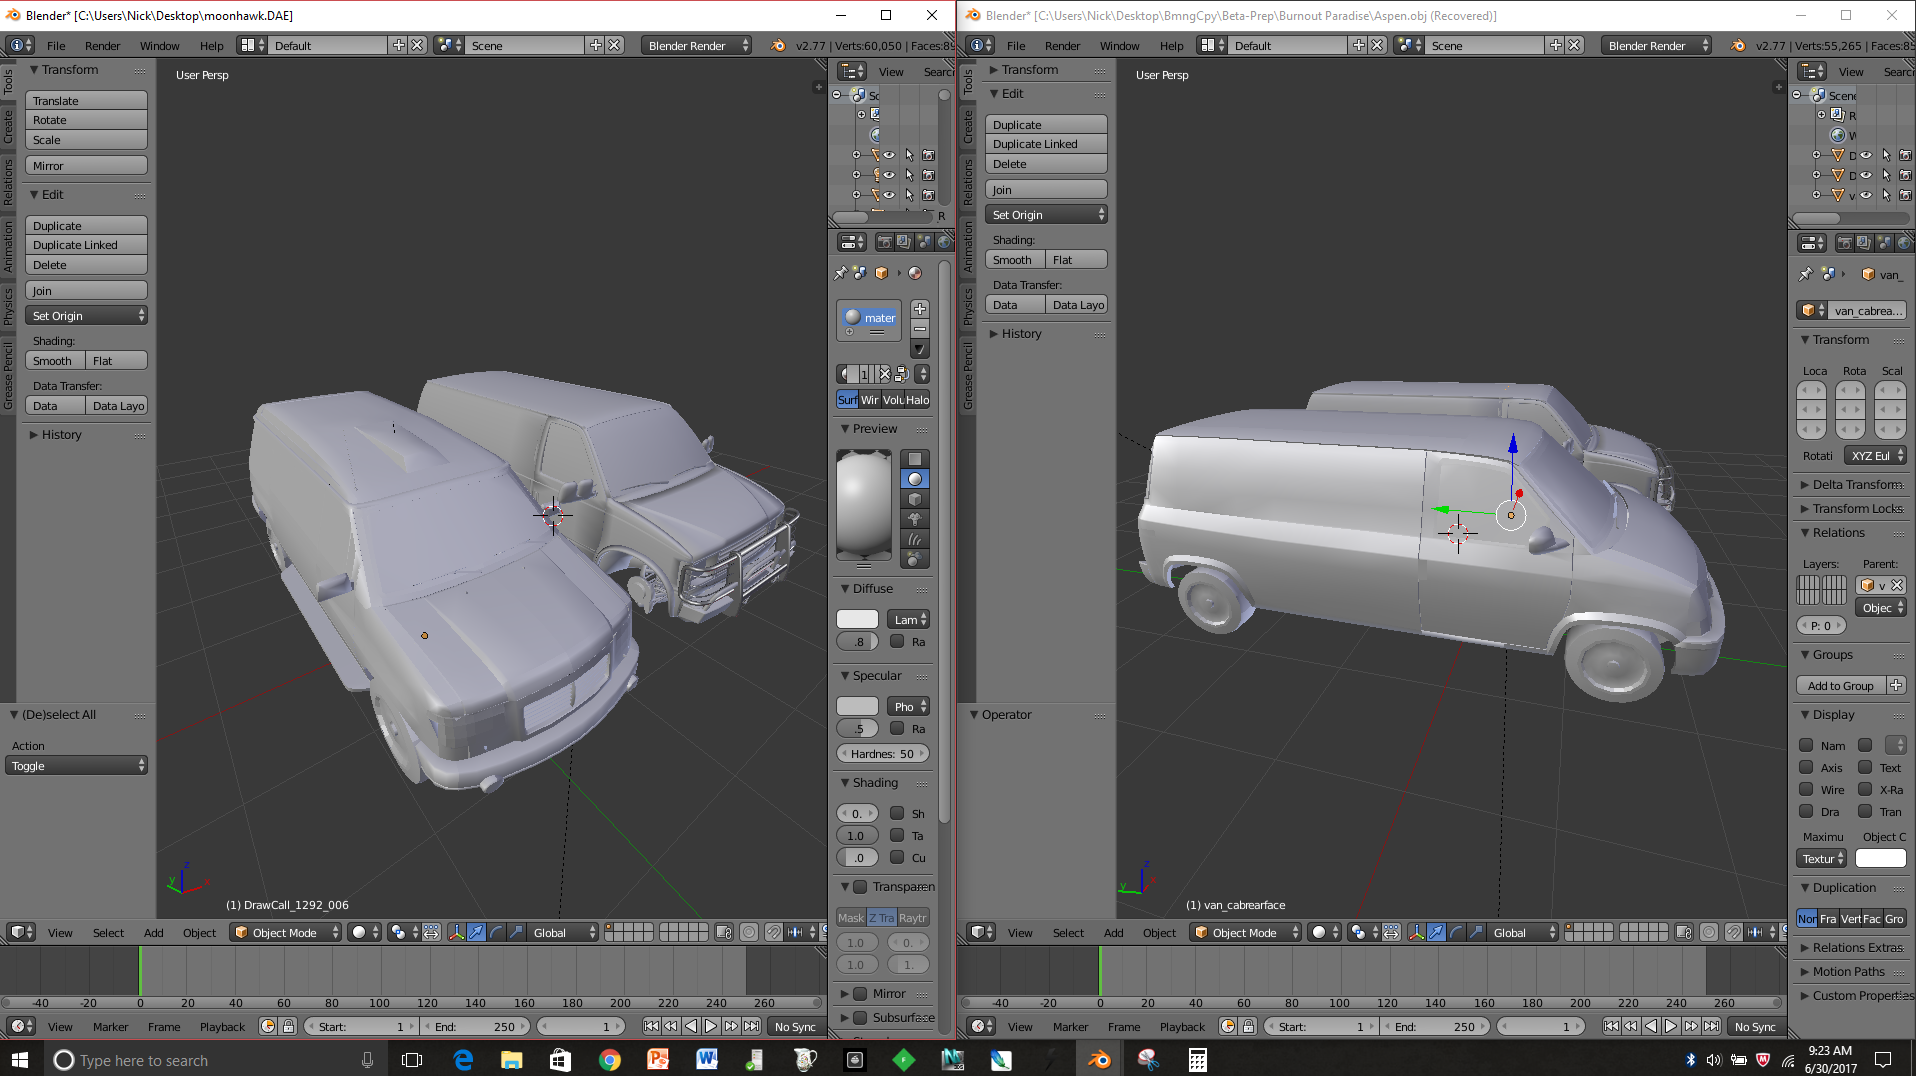Enable the Transparency checkbox in left material panel
This screenshot has height=1076, width=1916.
coord(860,886)
